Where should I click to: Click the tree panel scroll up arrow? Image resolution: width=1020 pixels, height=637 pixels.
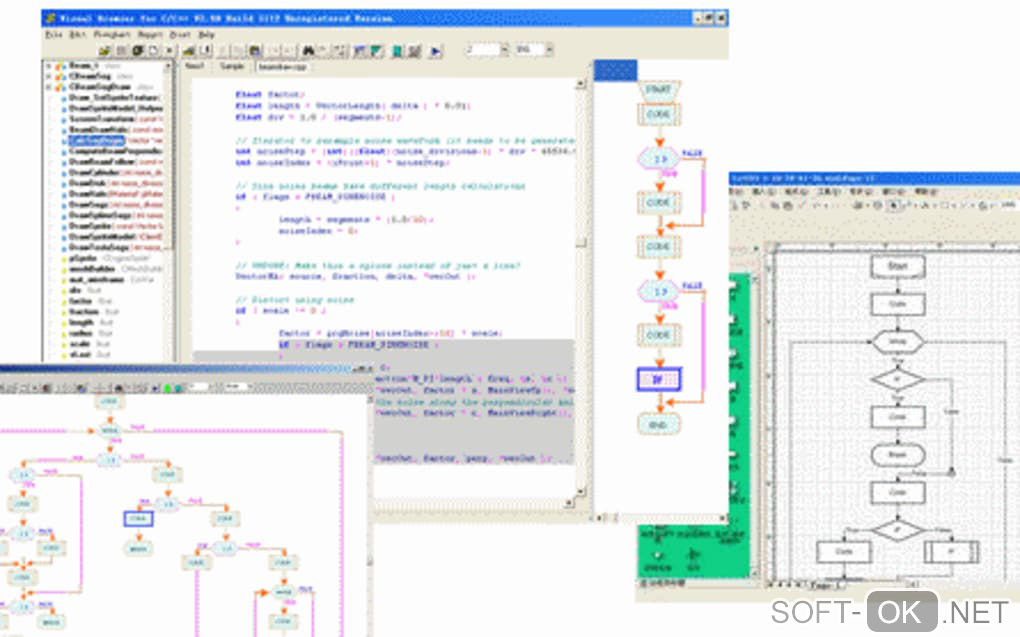pyautogui.click(x=168, y=66)
